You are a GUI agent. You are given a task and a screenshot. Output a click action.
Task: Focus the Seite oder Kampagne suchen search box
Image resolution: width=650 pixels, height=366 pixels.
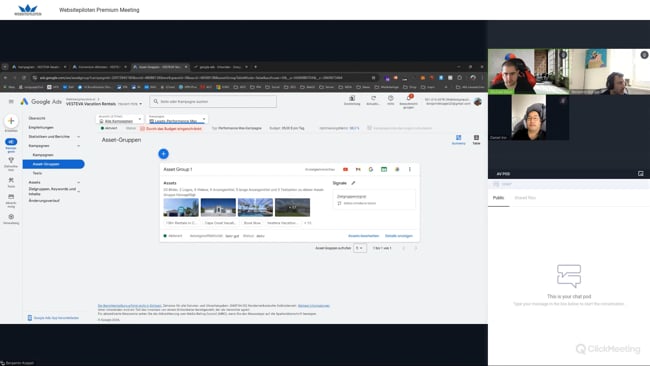point(213,102)
